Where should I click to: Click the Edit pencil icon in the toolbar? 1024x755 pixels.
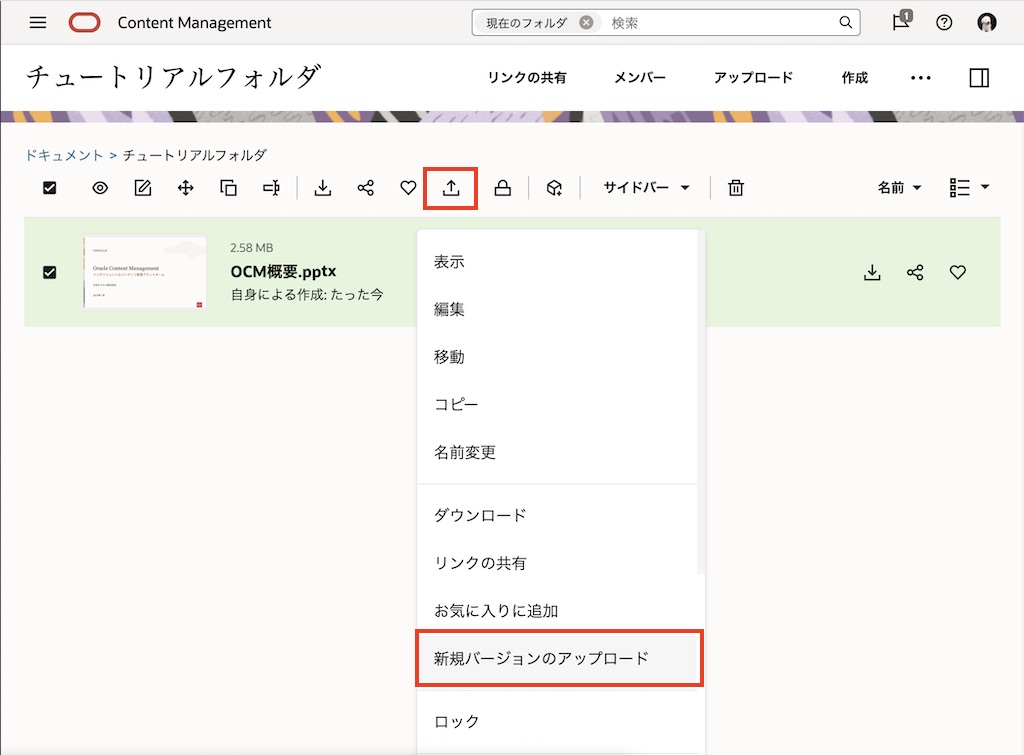click(142, 187)
